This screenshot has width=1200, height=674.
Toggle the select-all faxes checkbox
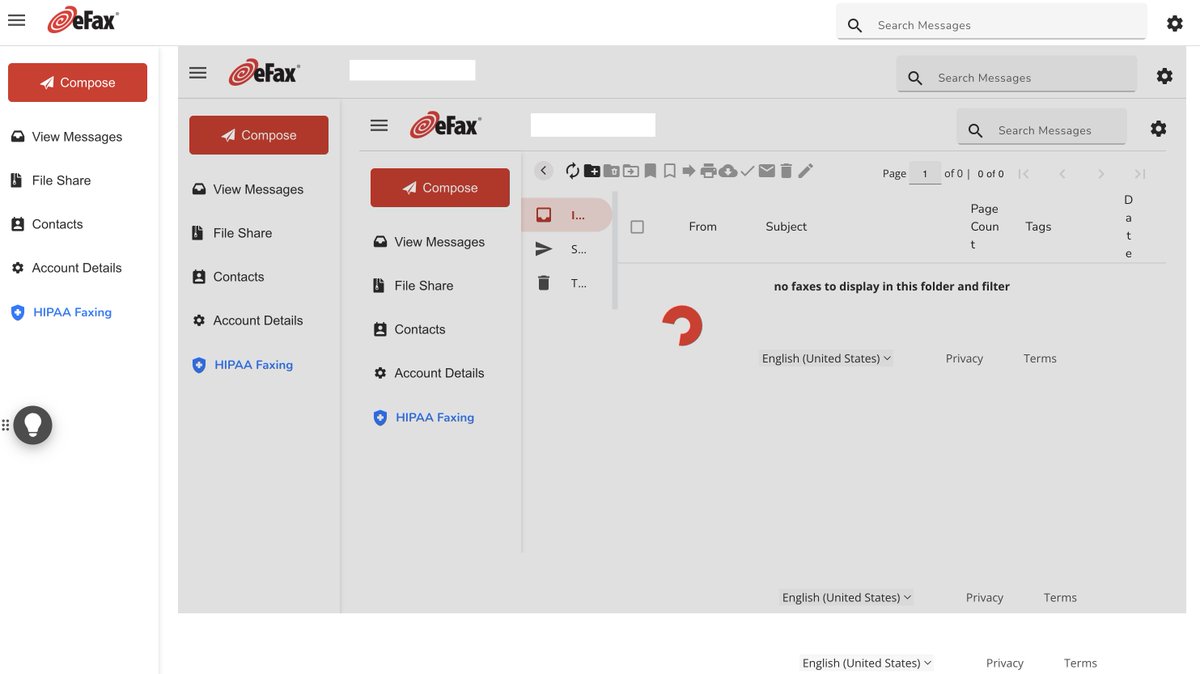point(637,227)
